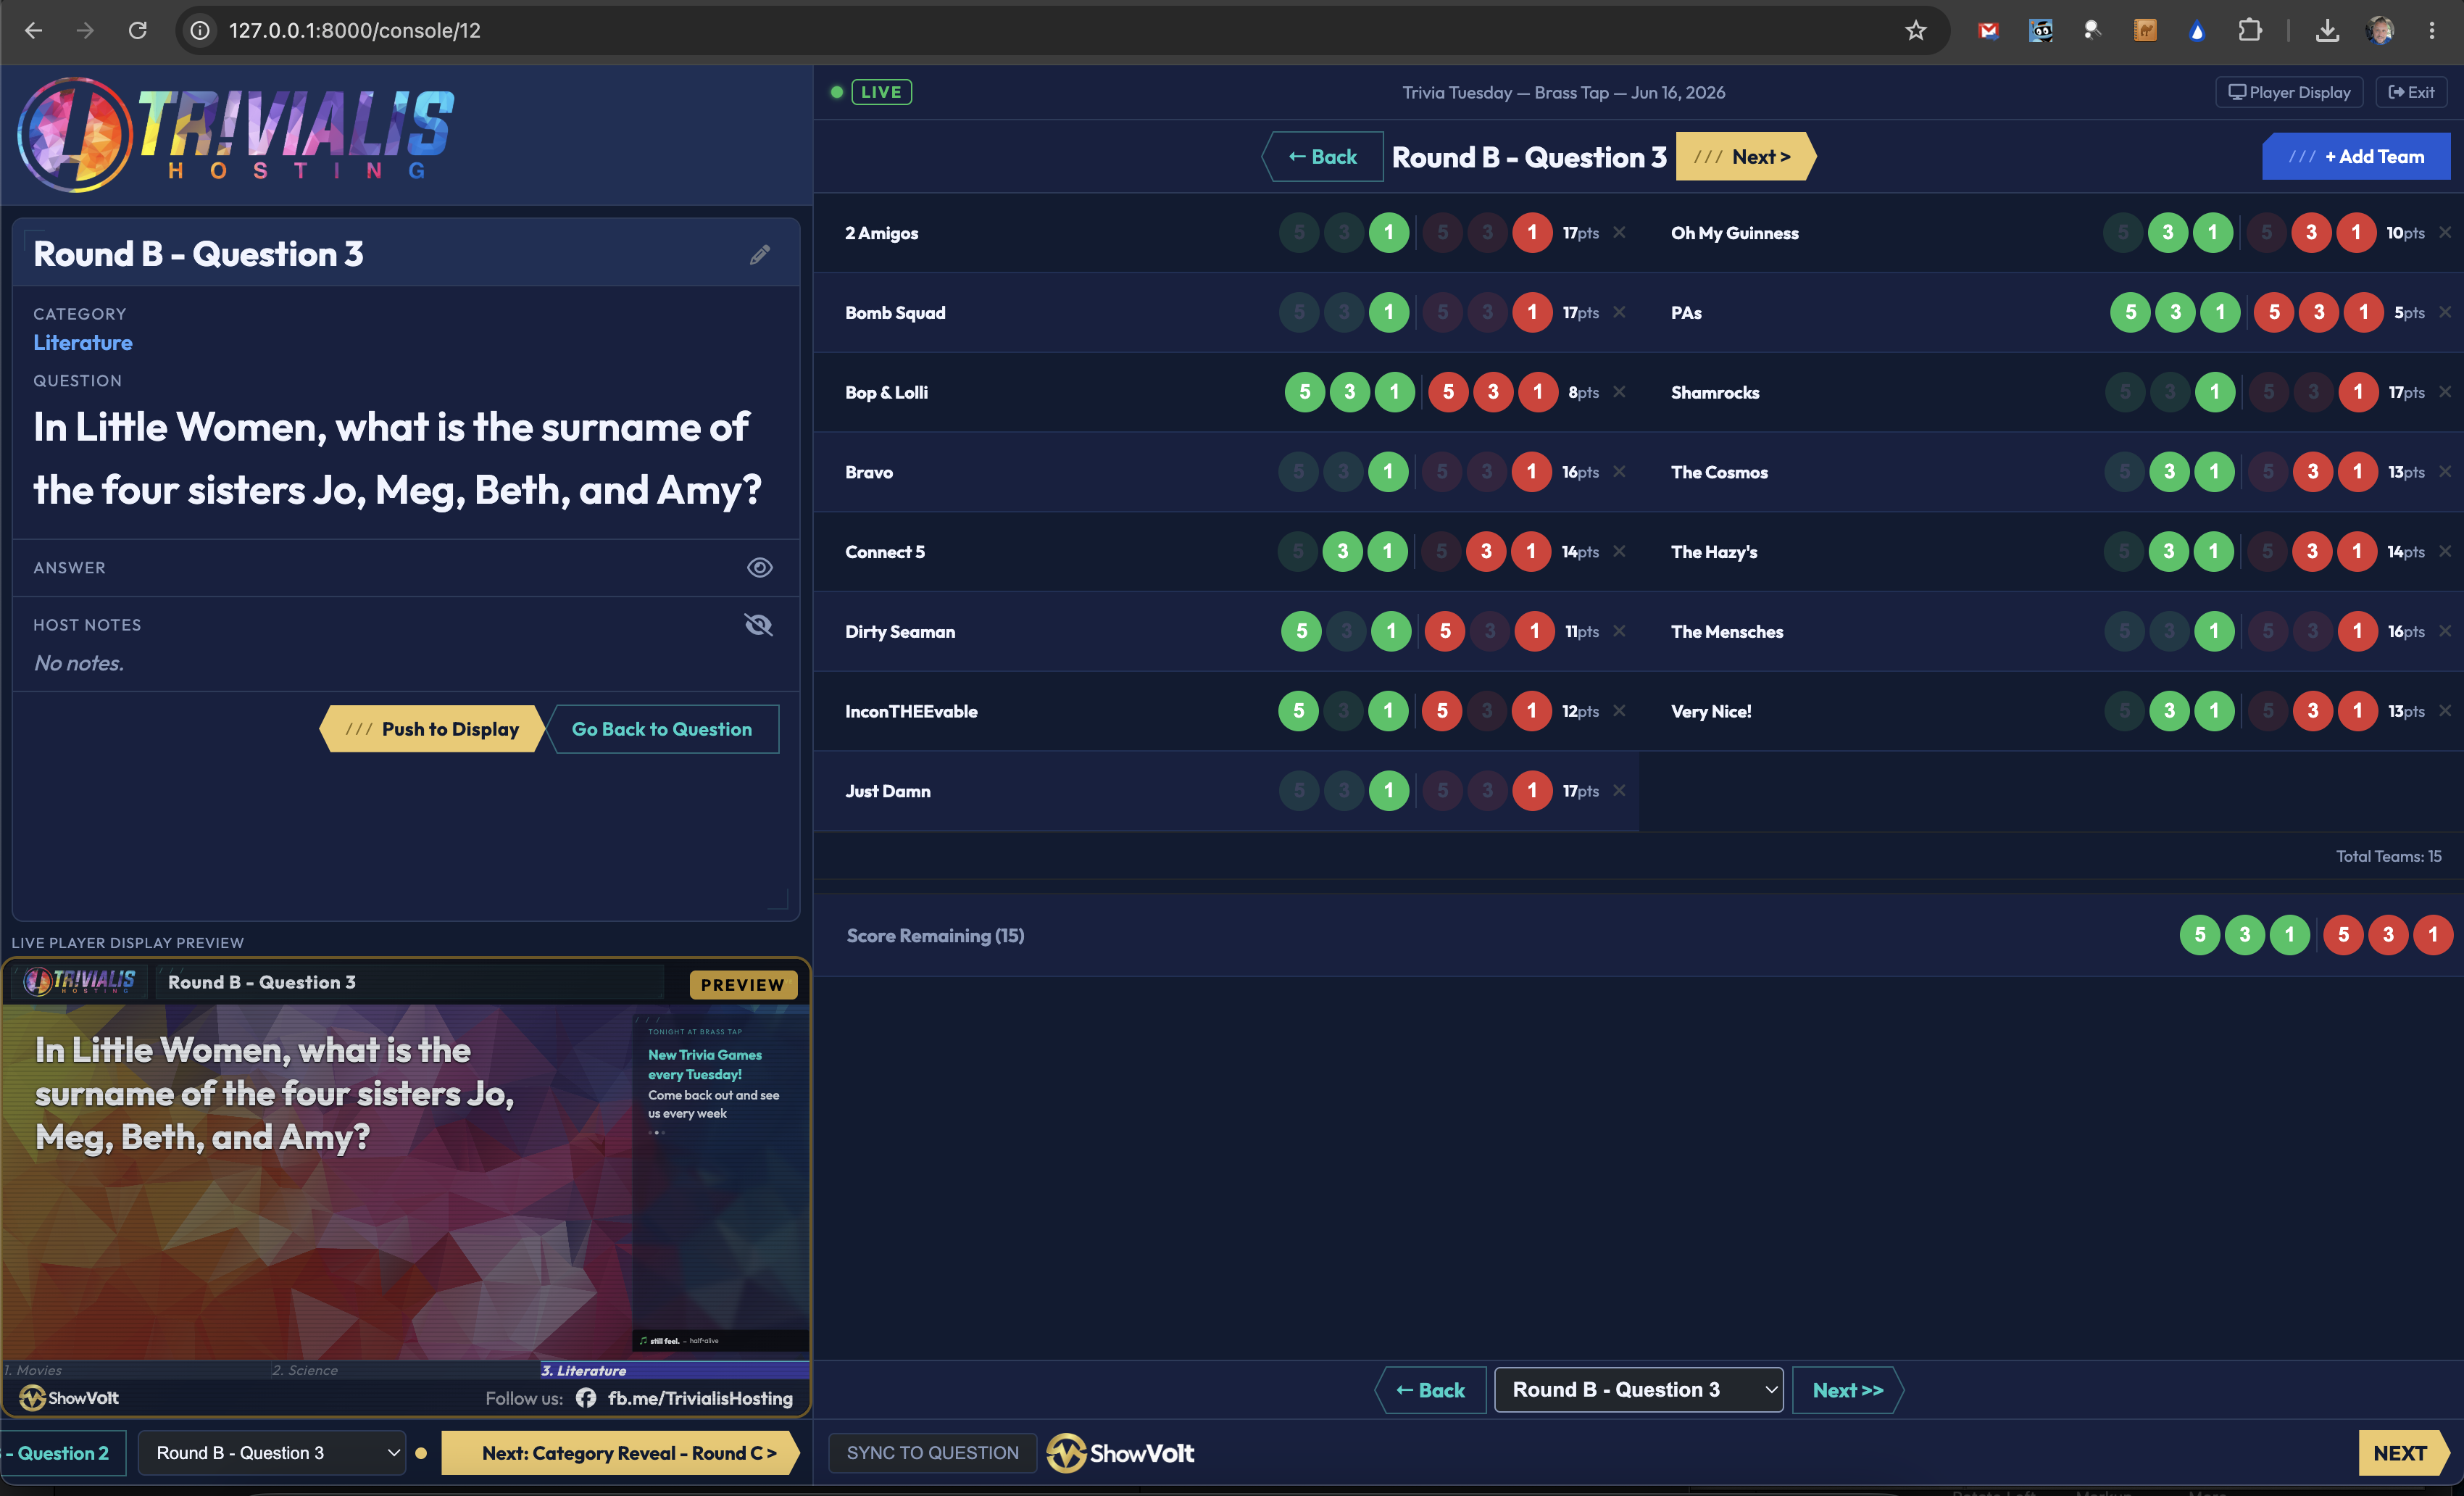Remove the Bomb Squad team with its X
This screenshot has width=2464, height=1496.
coord(1619,313)
